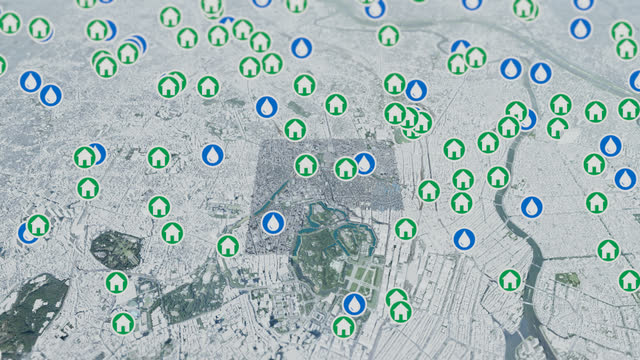This screenshot has width=640, height=360.
Task: Select the water drop marker inside the dark highlighted square
Action: pyautogui.click(x=364, y=164)
